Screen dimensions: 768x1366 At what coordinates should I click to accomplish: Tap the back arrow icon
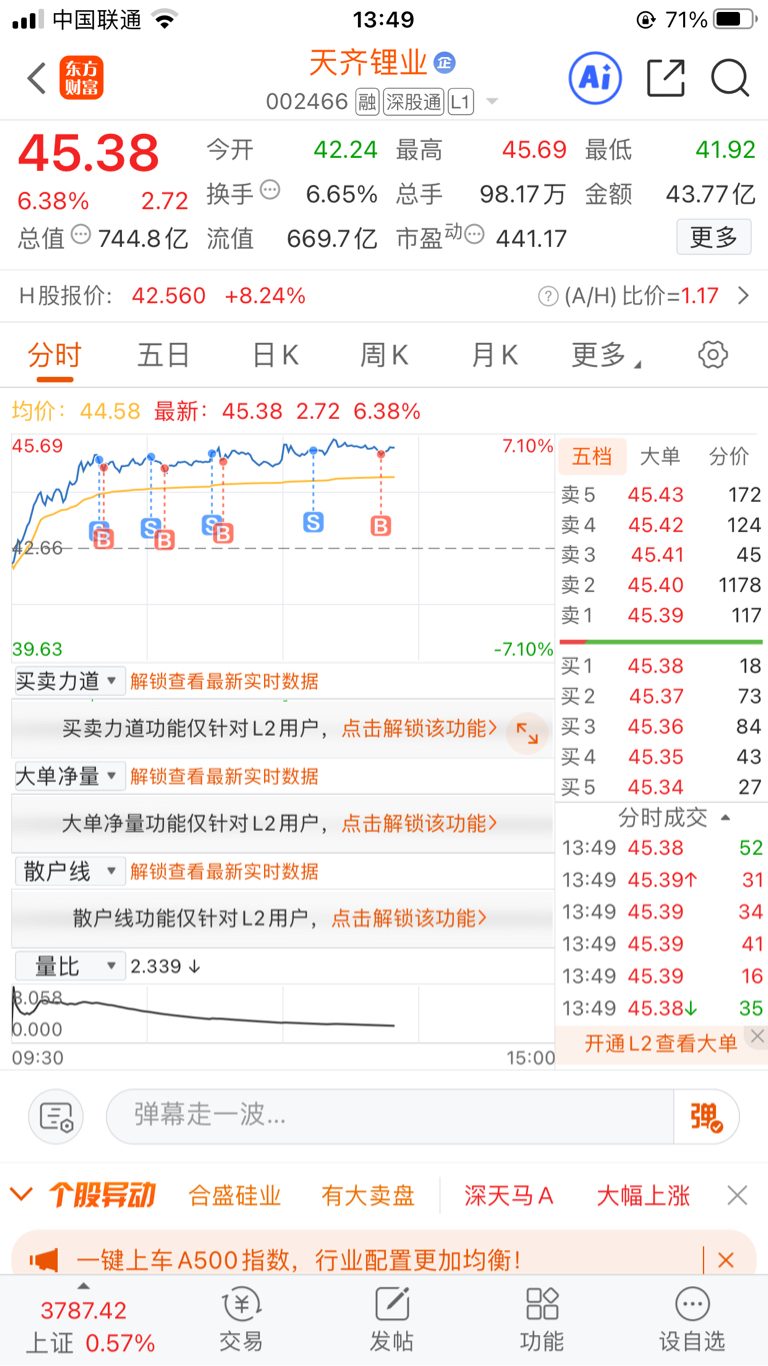37,78
